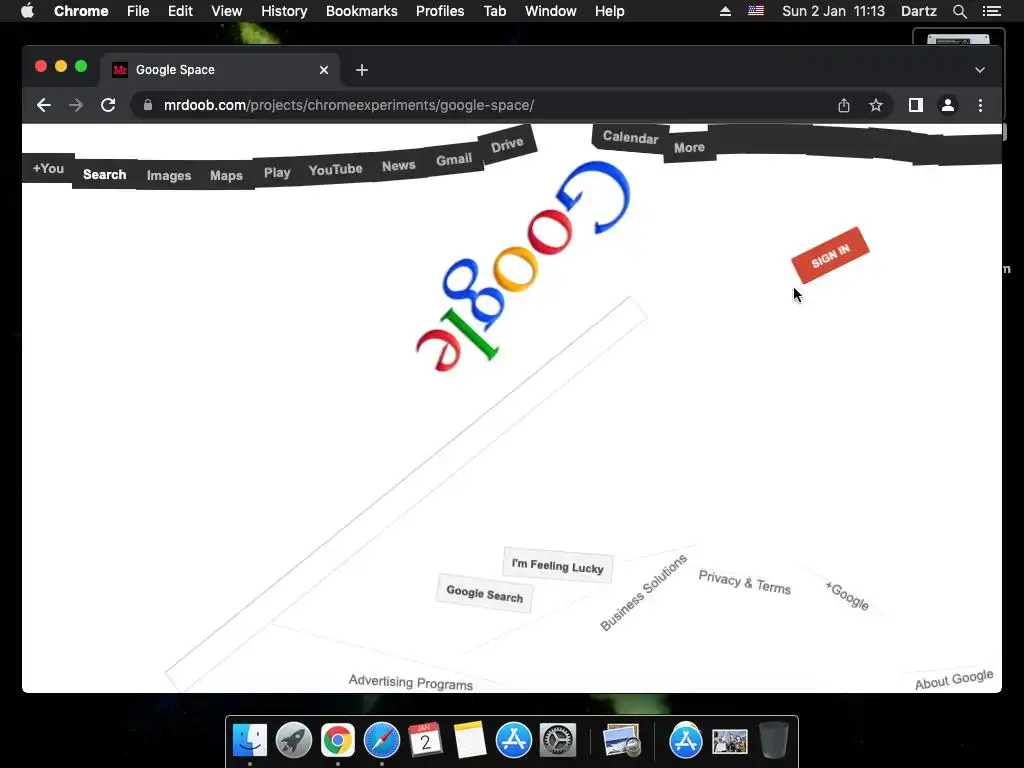Click the floating Maps link
The width and height of the screenshot is (1024, 768).
coord(226,176)
